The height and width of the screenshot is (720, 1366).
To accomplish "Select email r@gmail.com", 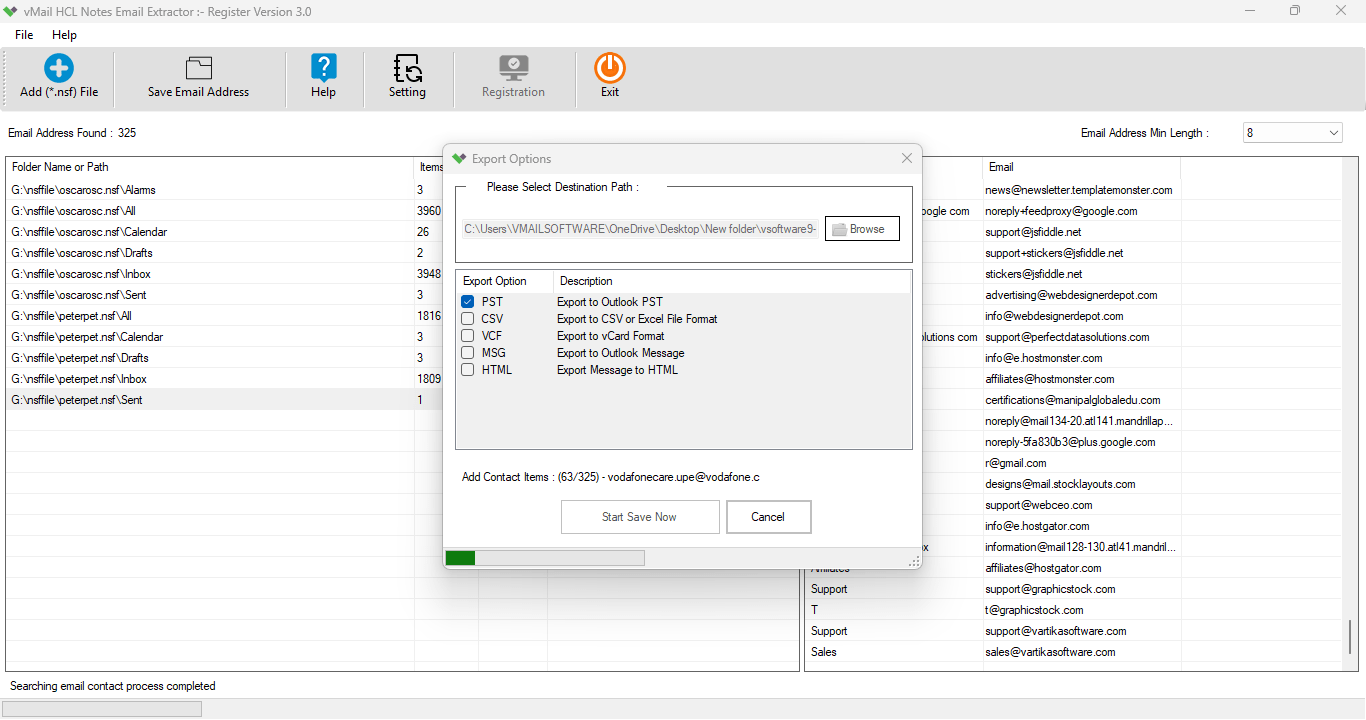I will (x=1016, y=463).
